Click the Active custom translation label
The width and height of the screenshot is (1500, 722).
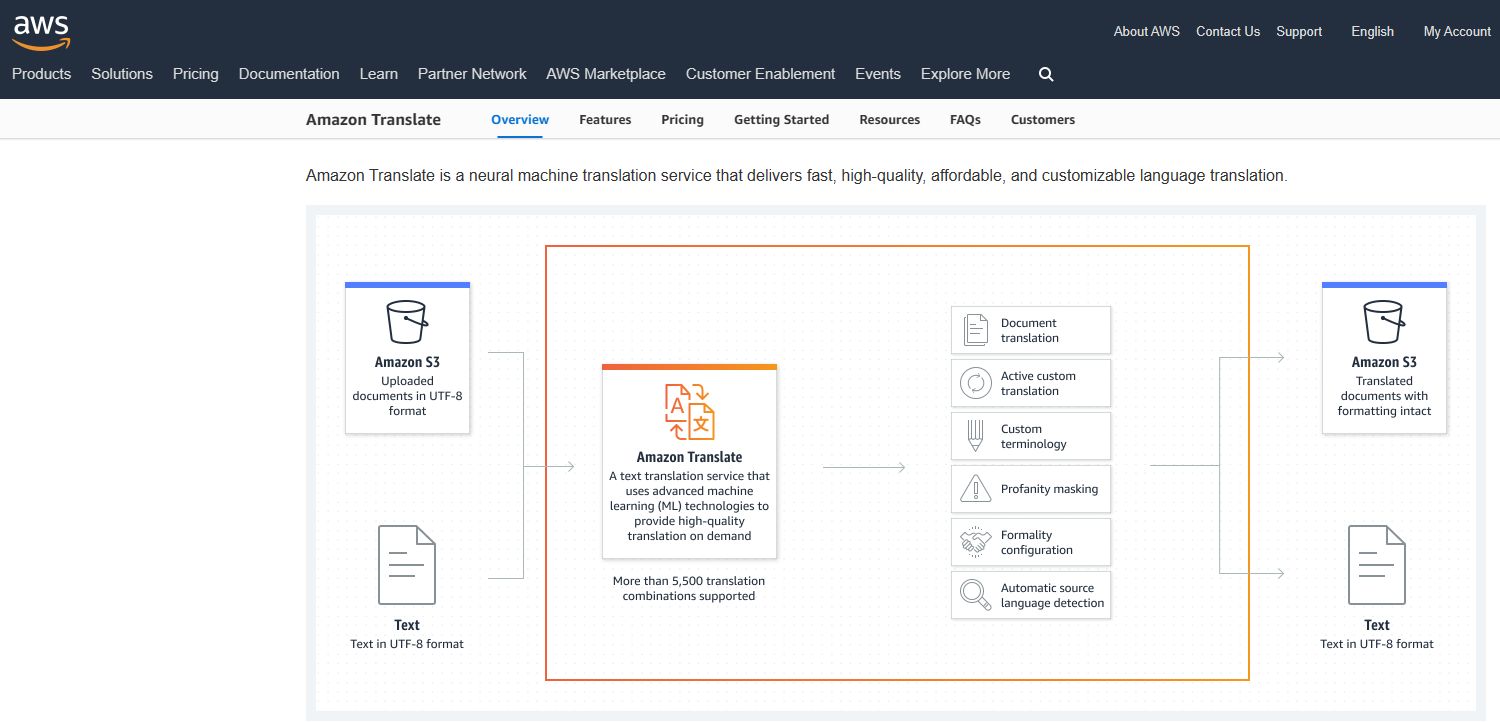coord(1038,383)
